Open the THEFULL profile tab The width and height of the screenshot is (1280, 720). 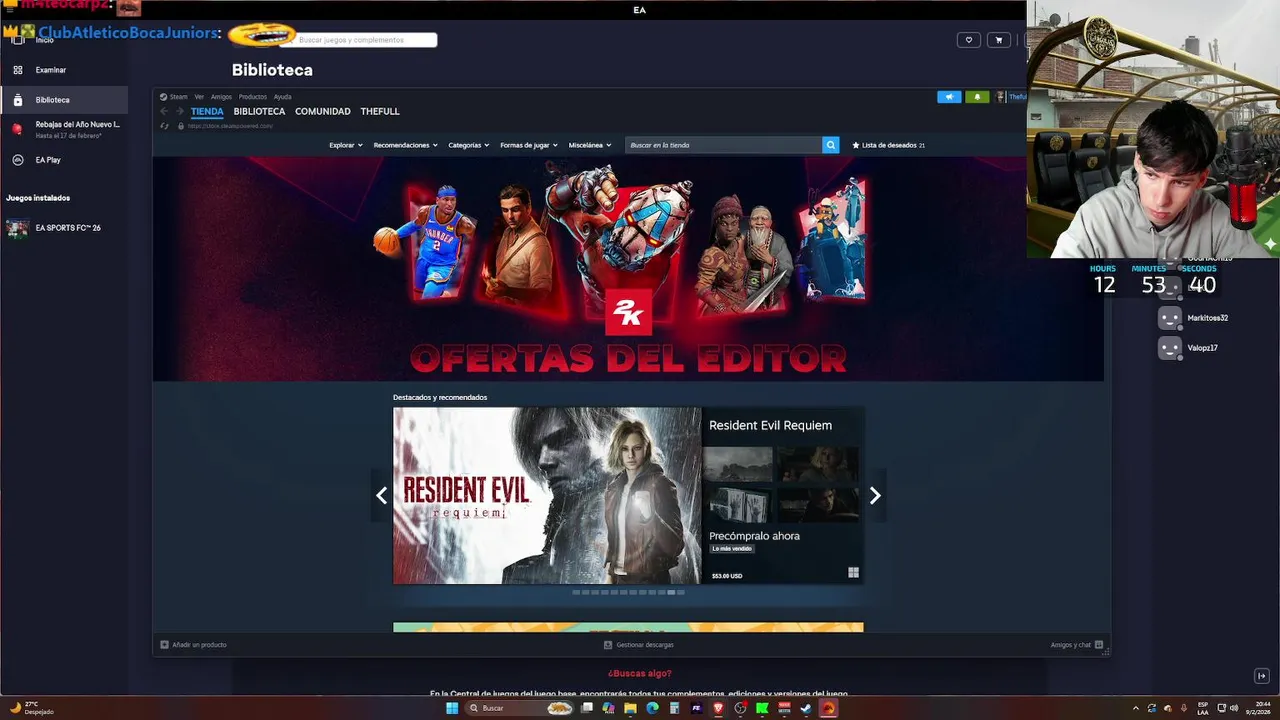(x=380, y=111)
